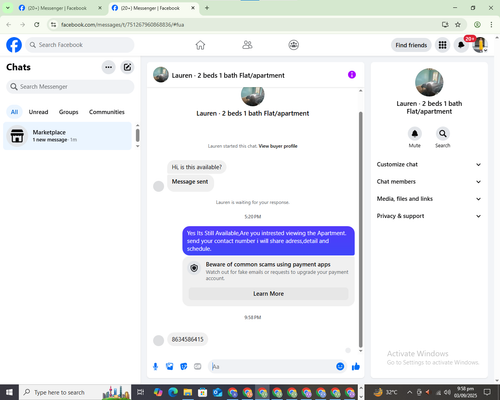Go back with browser back arrow

click(x=9, y=25)
